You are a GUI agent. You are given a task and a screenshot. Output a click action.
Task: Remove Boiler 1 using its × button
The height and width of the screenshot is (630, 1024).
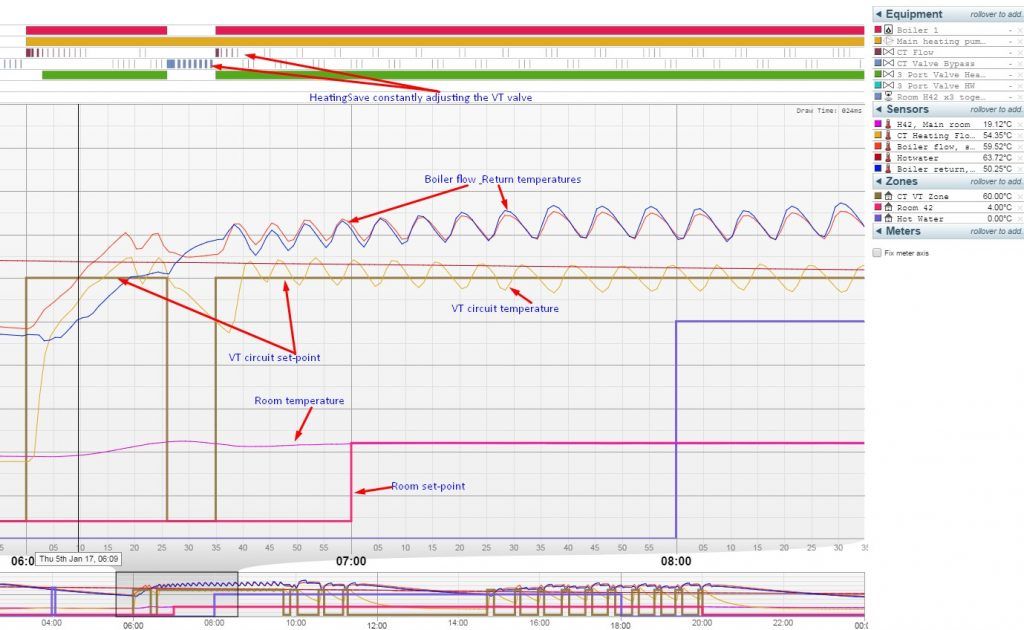coord(1019,28)
